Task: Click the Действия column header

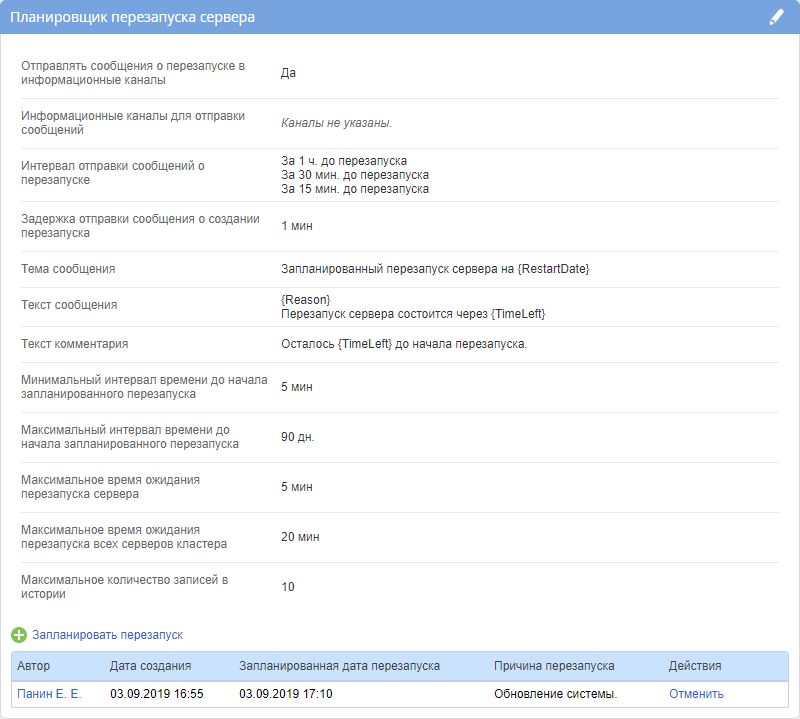Action: click(694, 666)
